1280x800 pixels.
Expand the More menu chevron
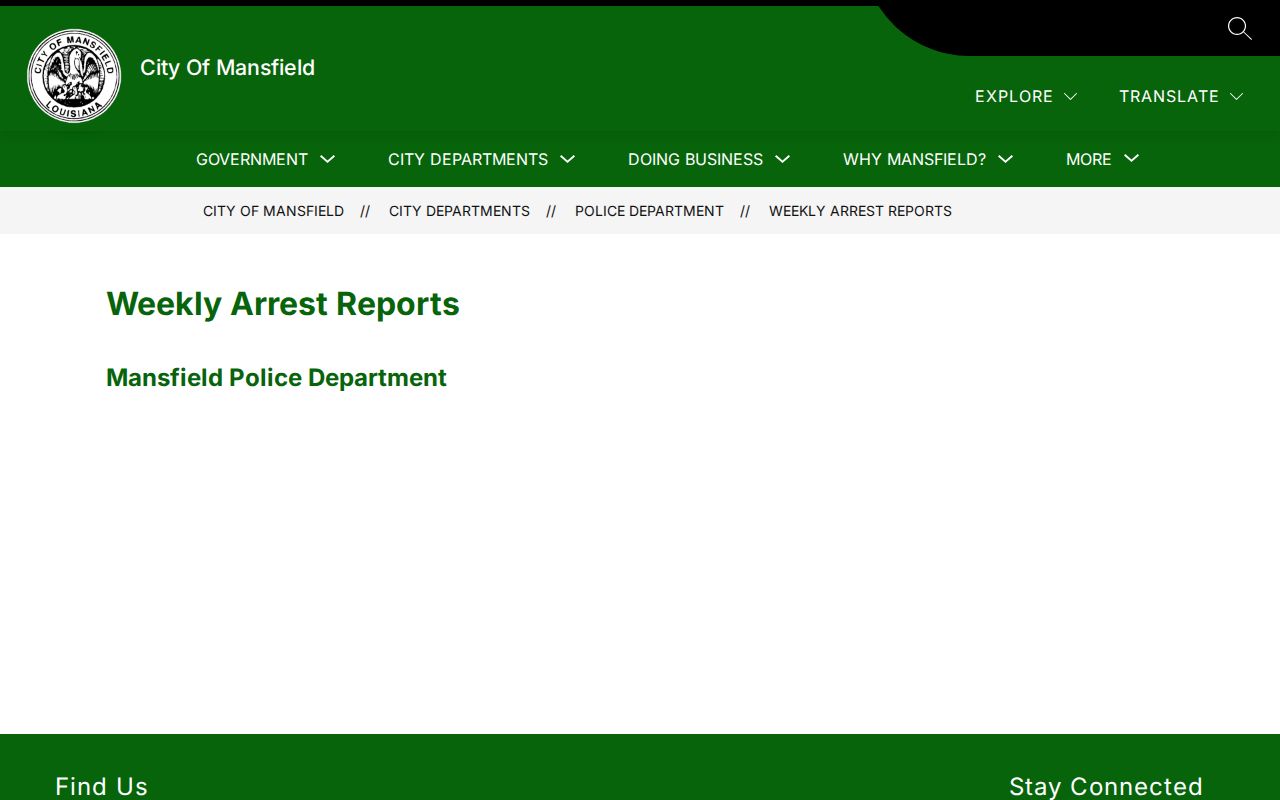[1132, 159]
